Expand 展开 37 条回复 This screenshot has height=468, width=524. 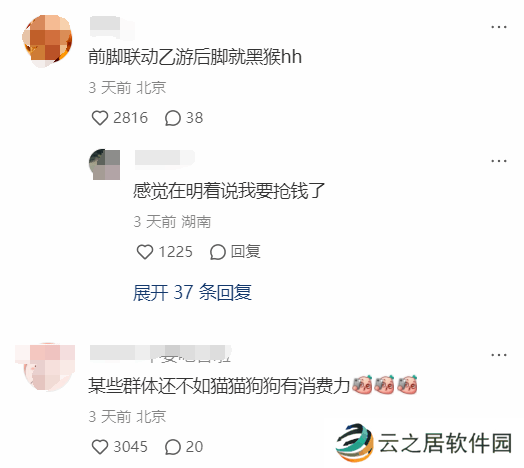[x=192, y=292]
